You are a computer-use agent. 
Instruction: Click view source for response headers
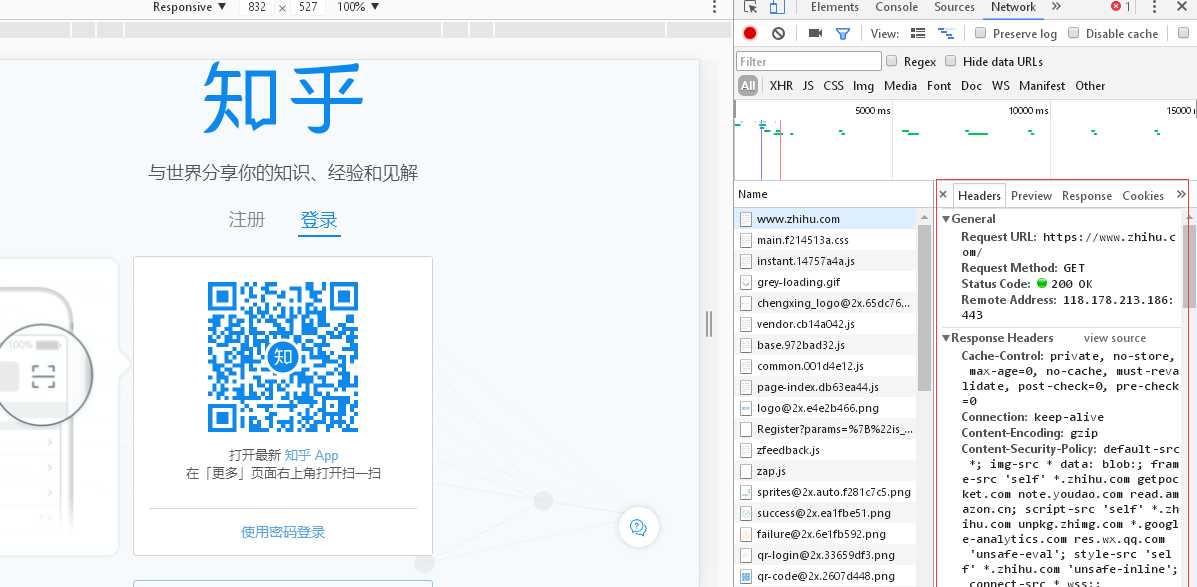click(x=1114, y=338)
